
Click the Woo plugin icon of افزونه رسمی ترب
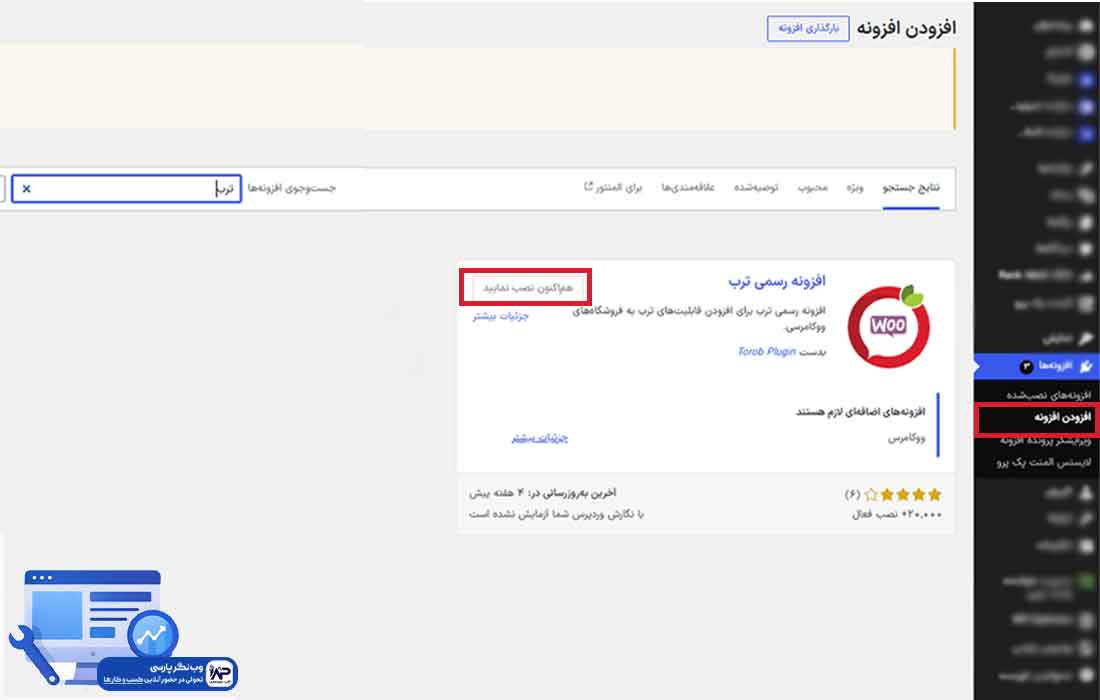point(888,326)
